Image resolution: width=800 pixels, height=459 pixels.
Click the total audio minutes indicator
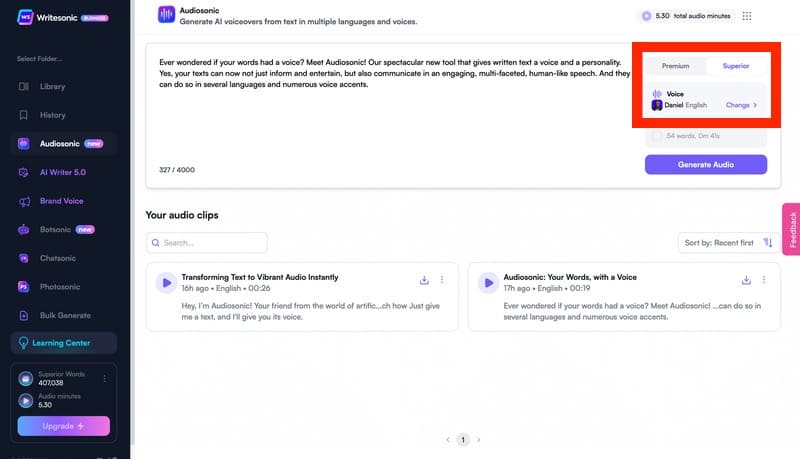click(686, 16)
